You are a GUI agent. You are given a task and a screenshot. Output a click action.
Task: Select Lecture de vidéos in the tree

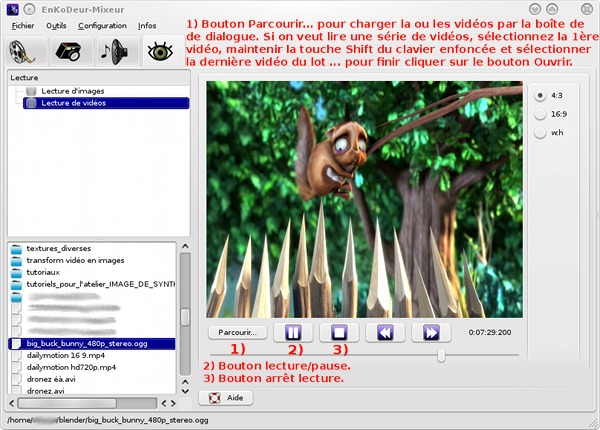[106, 103]
